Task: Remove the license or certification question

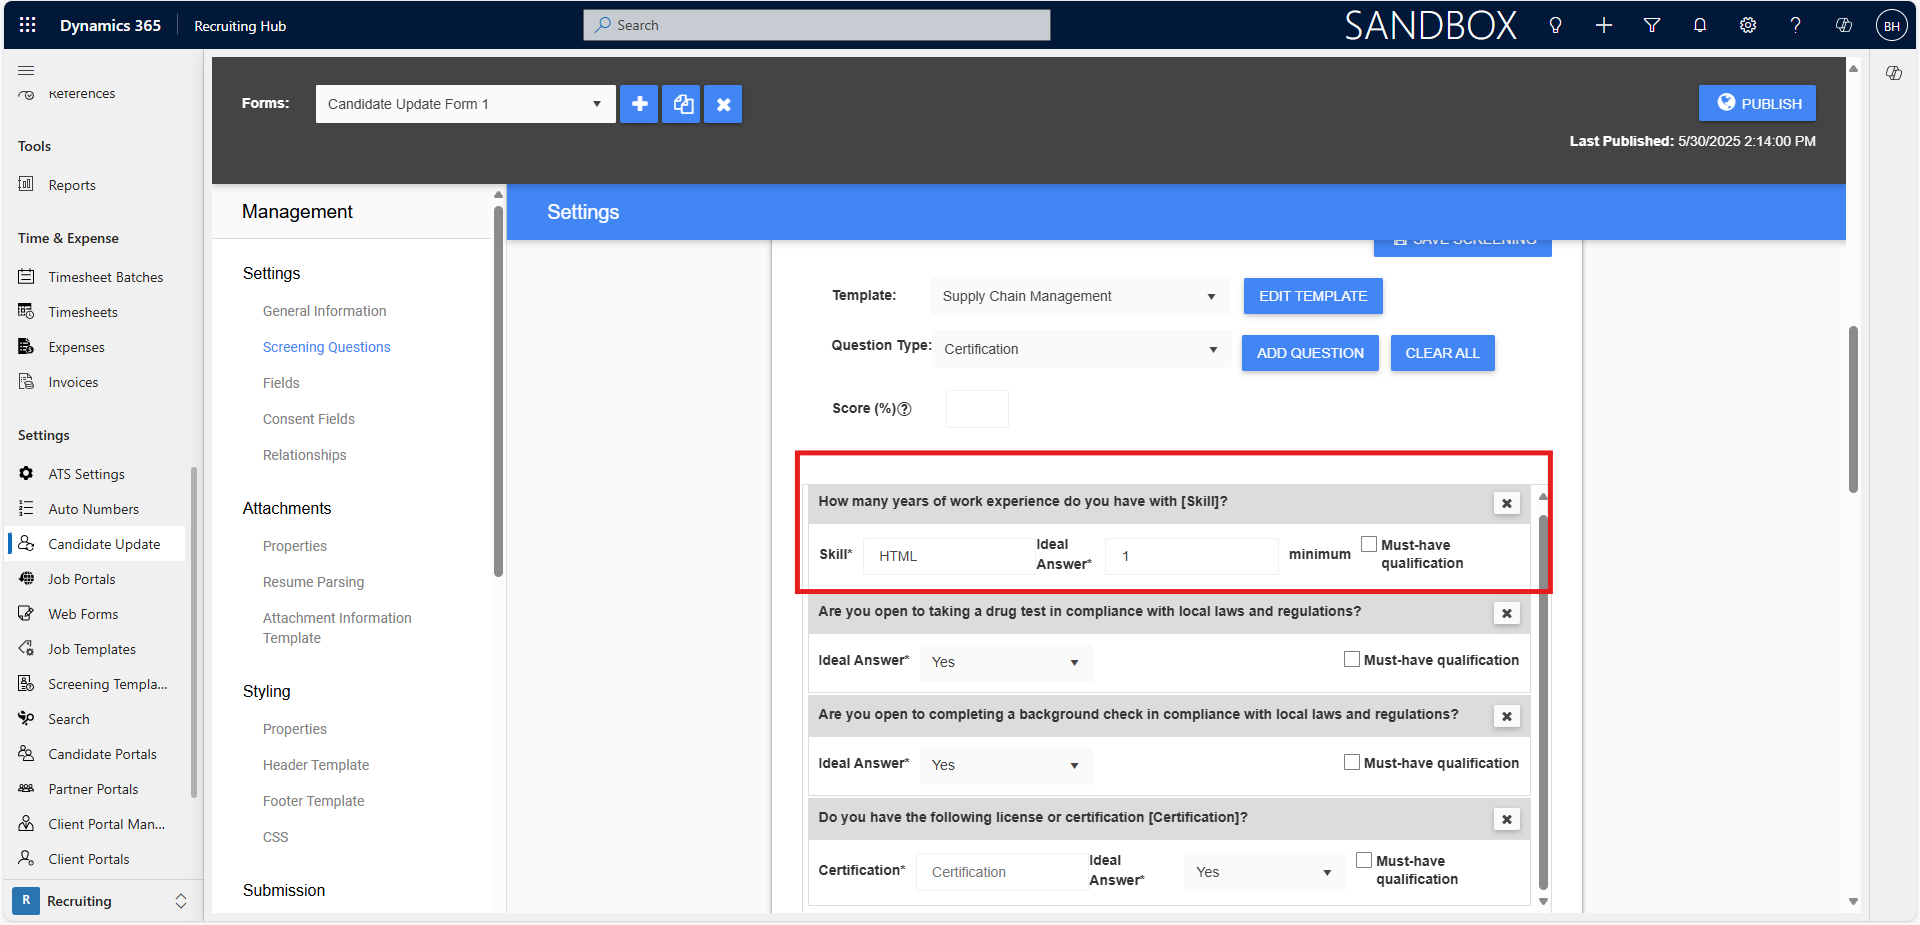Action: point(1507,819)
